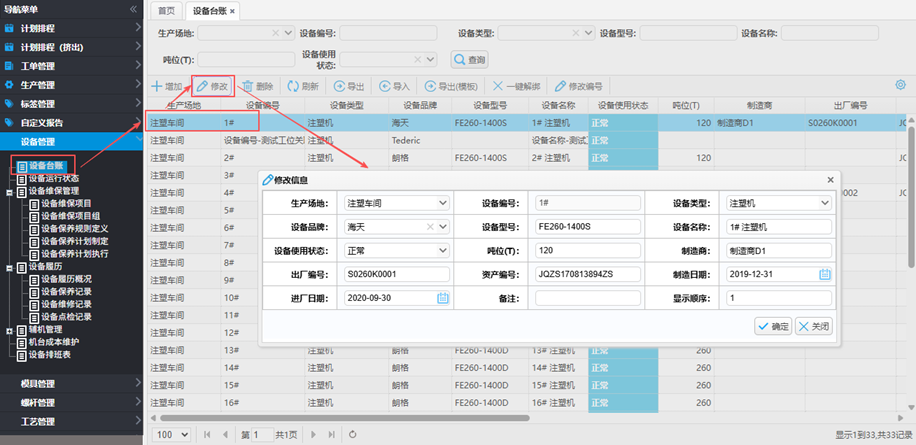Click the 备注 input field in dialog

(x=588, y=298)
